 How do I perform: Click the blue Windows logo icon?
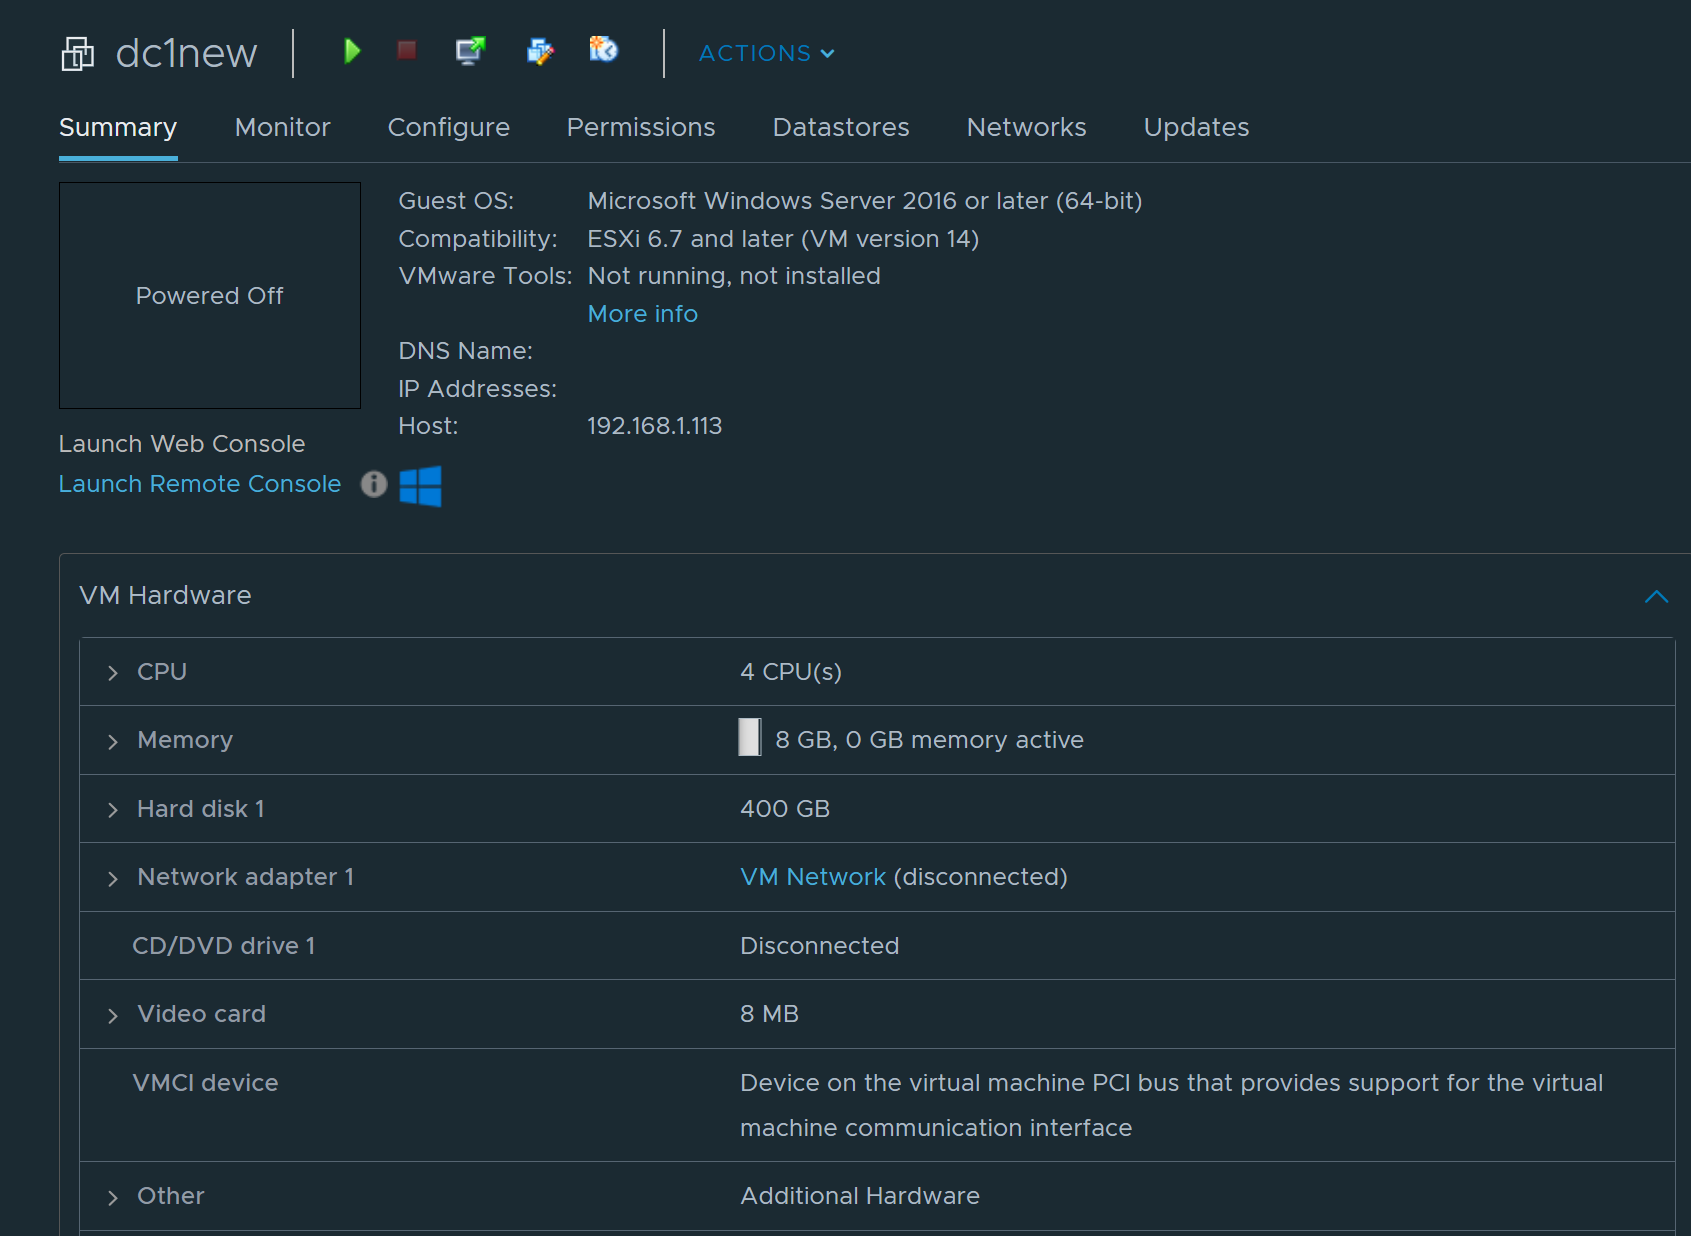420,486
